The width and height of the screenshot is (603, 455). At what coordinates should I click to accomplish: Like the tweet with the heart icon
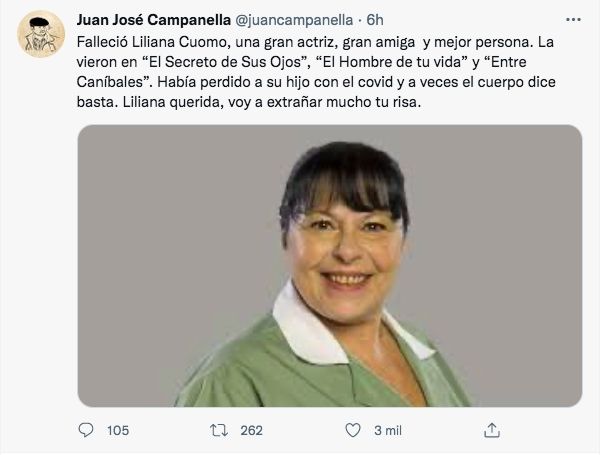[353, 430]
